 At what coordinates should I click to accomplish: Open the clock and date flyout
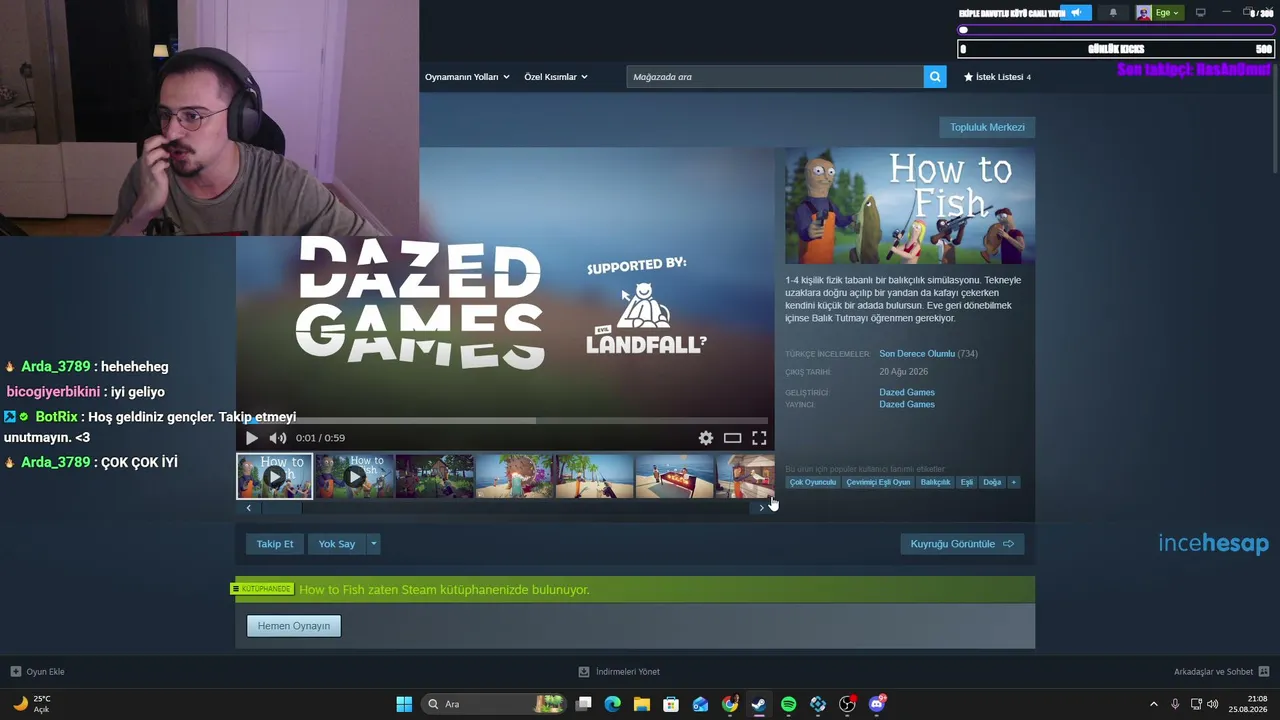pyautogui.click(x=1249, y=704)
